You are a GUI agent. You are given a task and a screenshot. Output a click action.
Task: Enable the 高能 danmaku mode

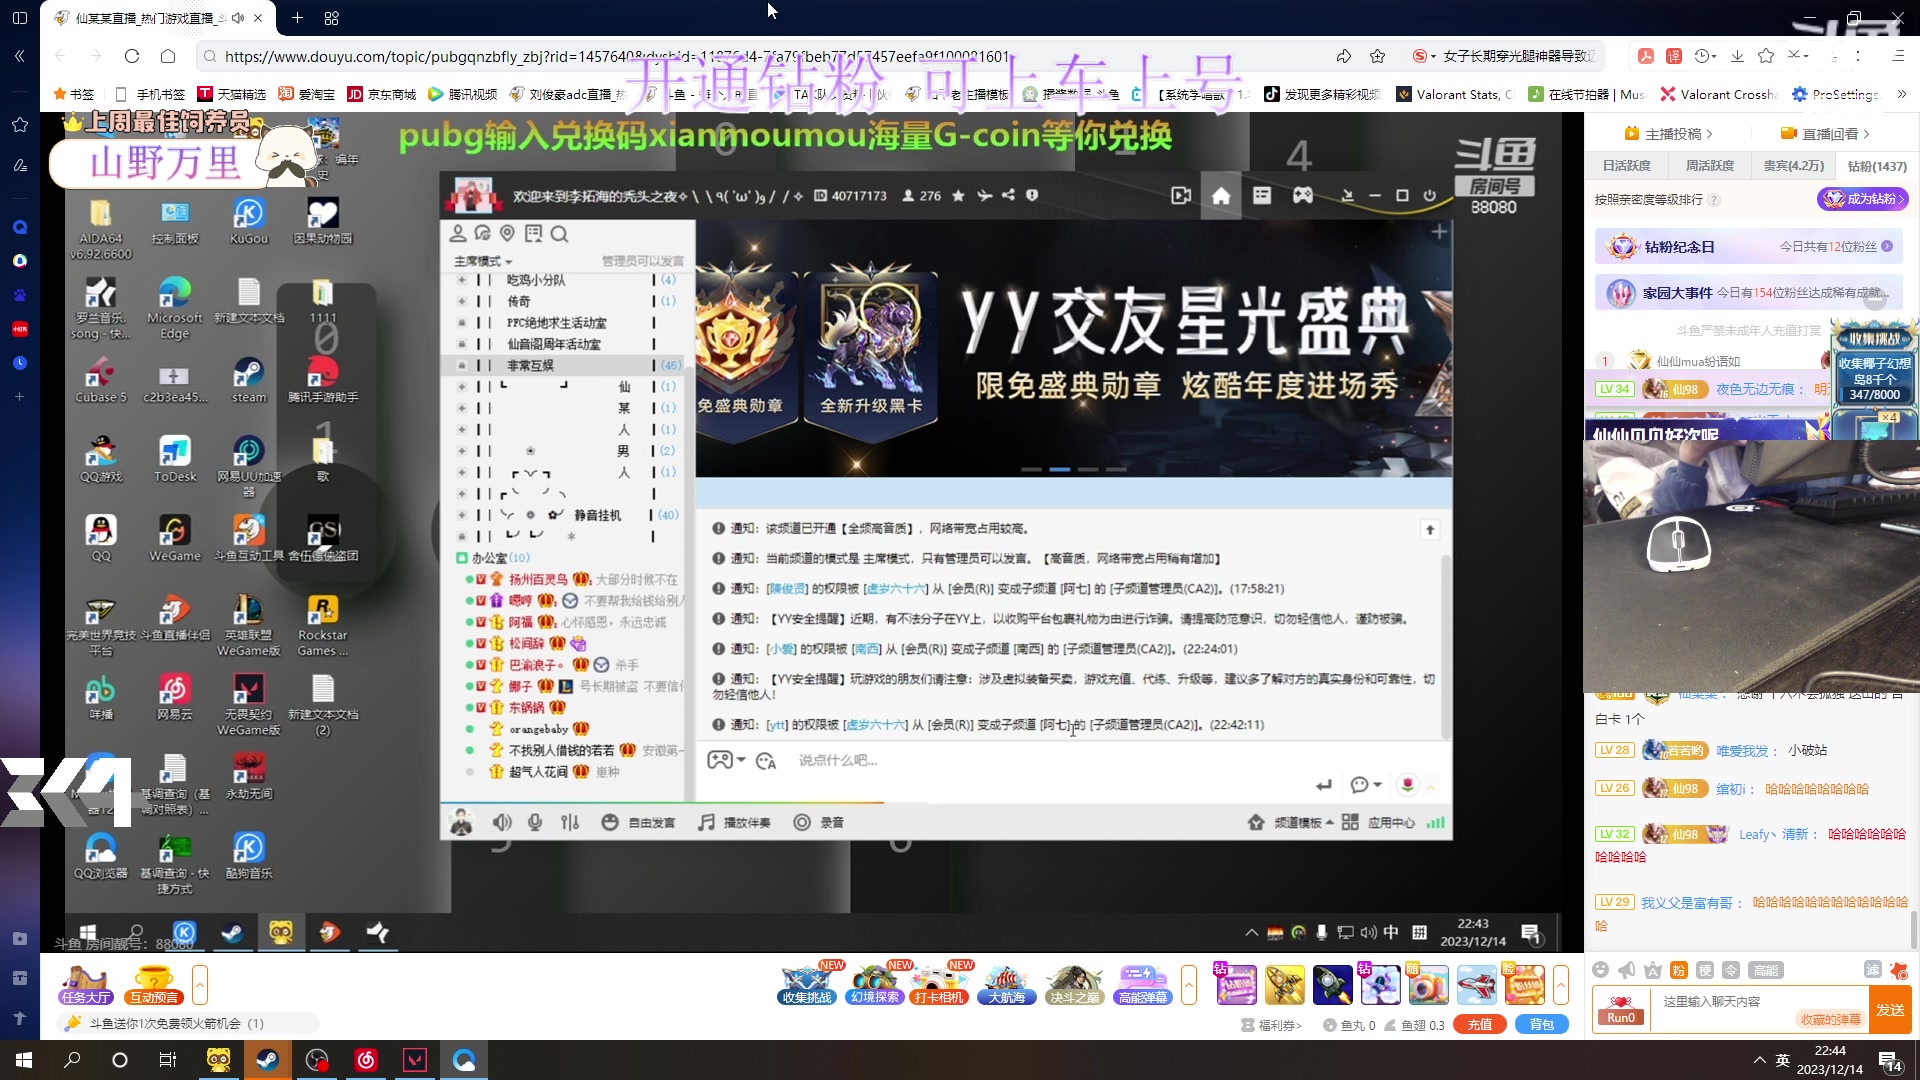[1768, 971]
